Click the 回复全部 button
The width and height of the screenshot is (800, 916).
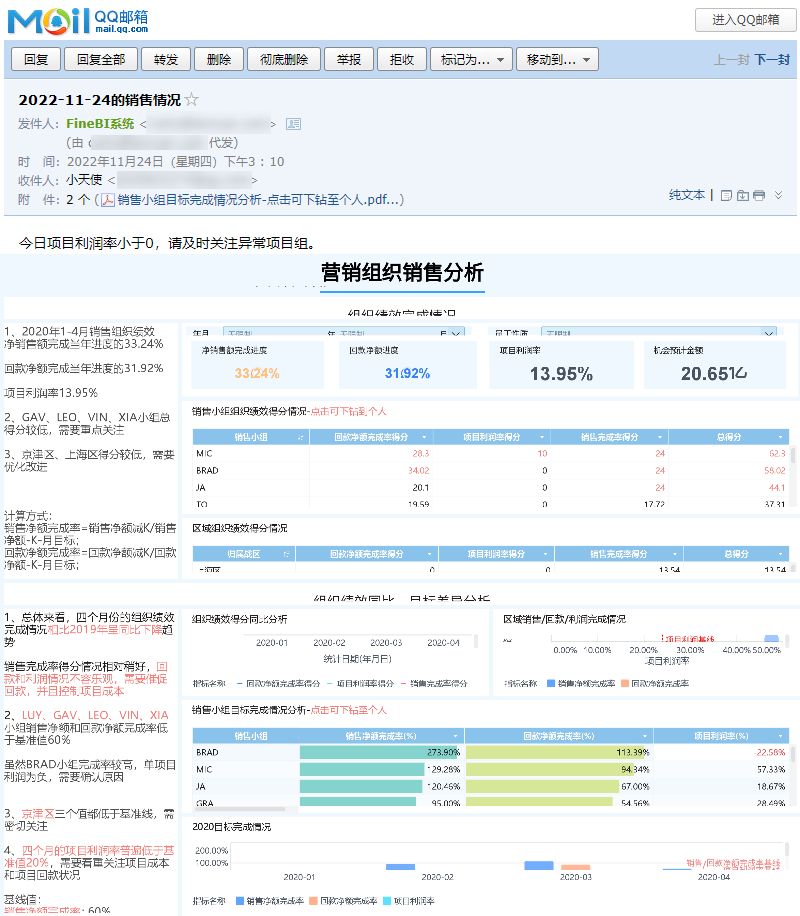click(x=101, y=60)
